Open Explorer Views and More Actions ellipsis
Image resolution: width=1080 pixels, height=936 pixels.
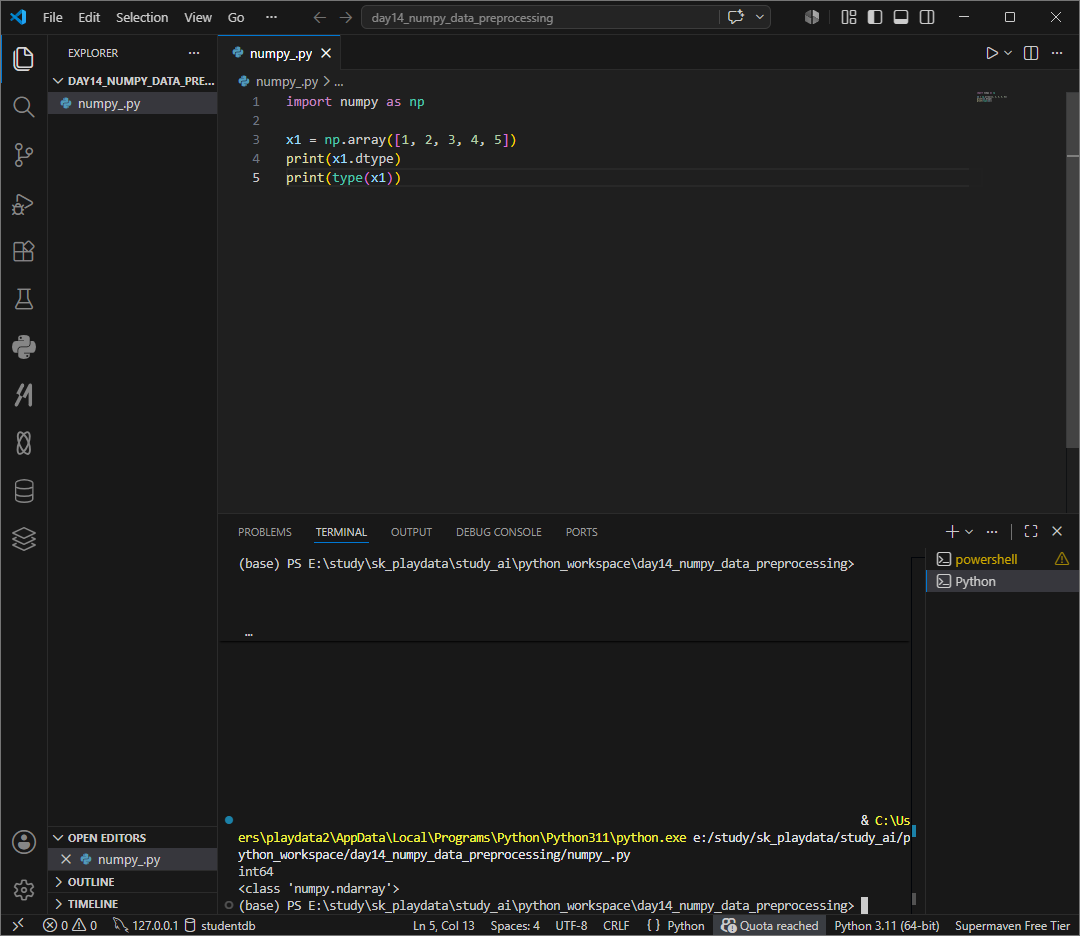[194, 53]
